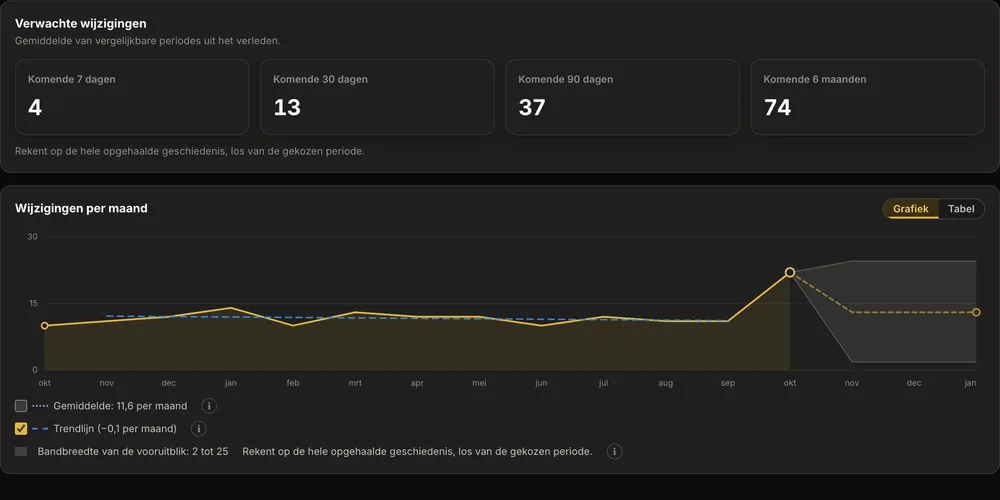1000x500 pixels.
Task: Click the Komende 7 dagen card
Action: pos(132,97)
